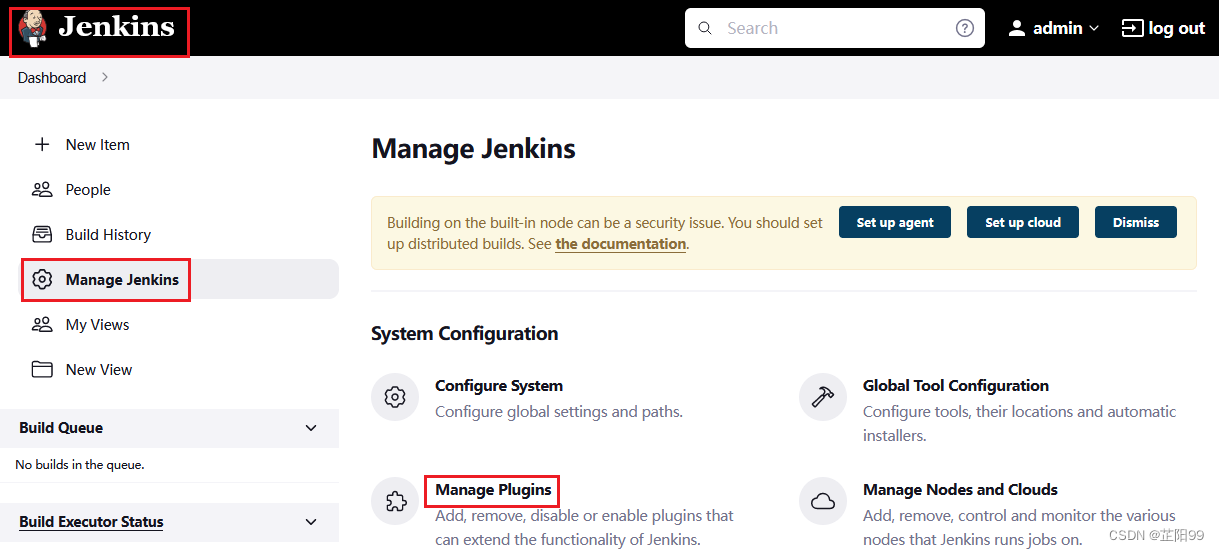Viewport: 1219px width, 551px height.
Task: Click the Set up cloud button
Action: pyautogui.click(x=1023, y=222)
